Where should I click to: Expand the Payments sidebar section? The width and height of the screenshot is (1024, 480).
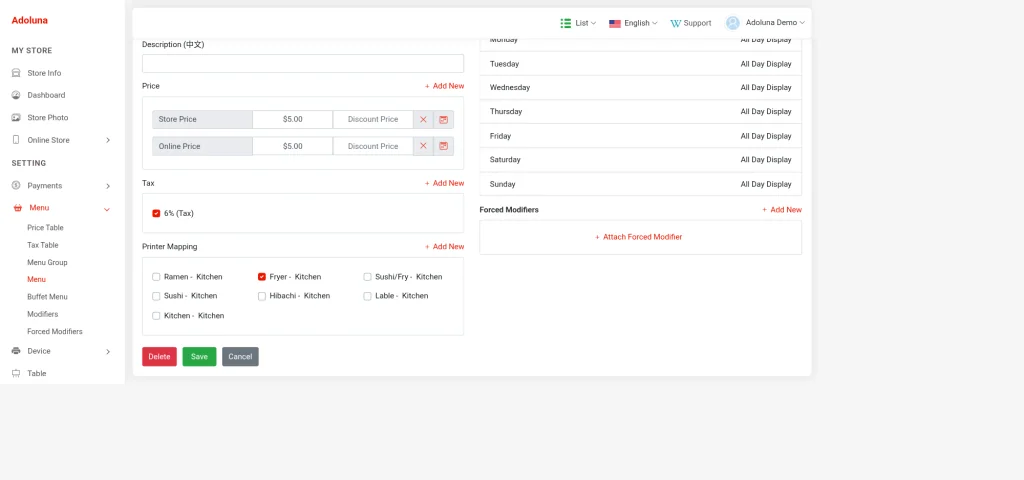point(61,186)
